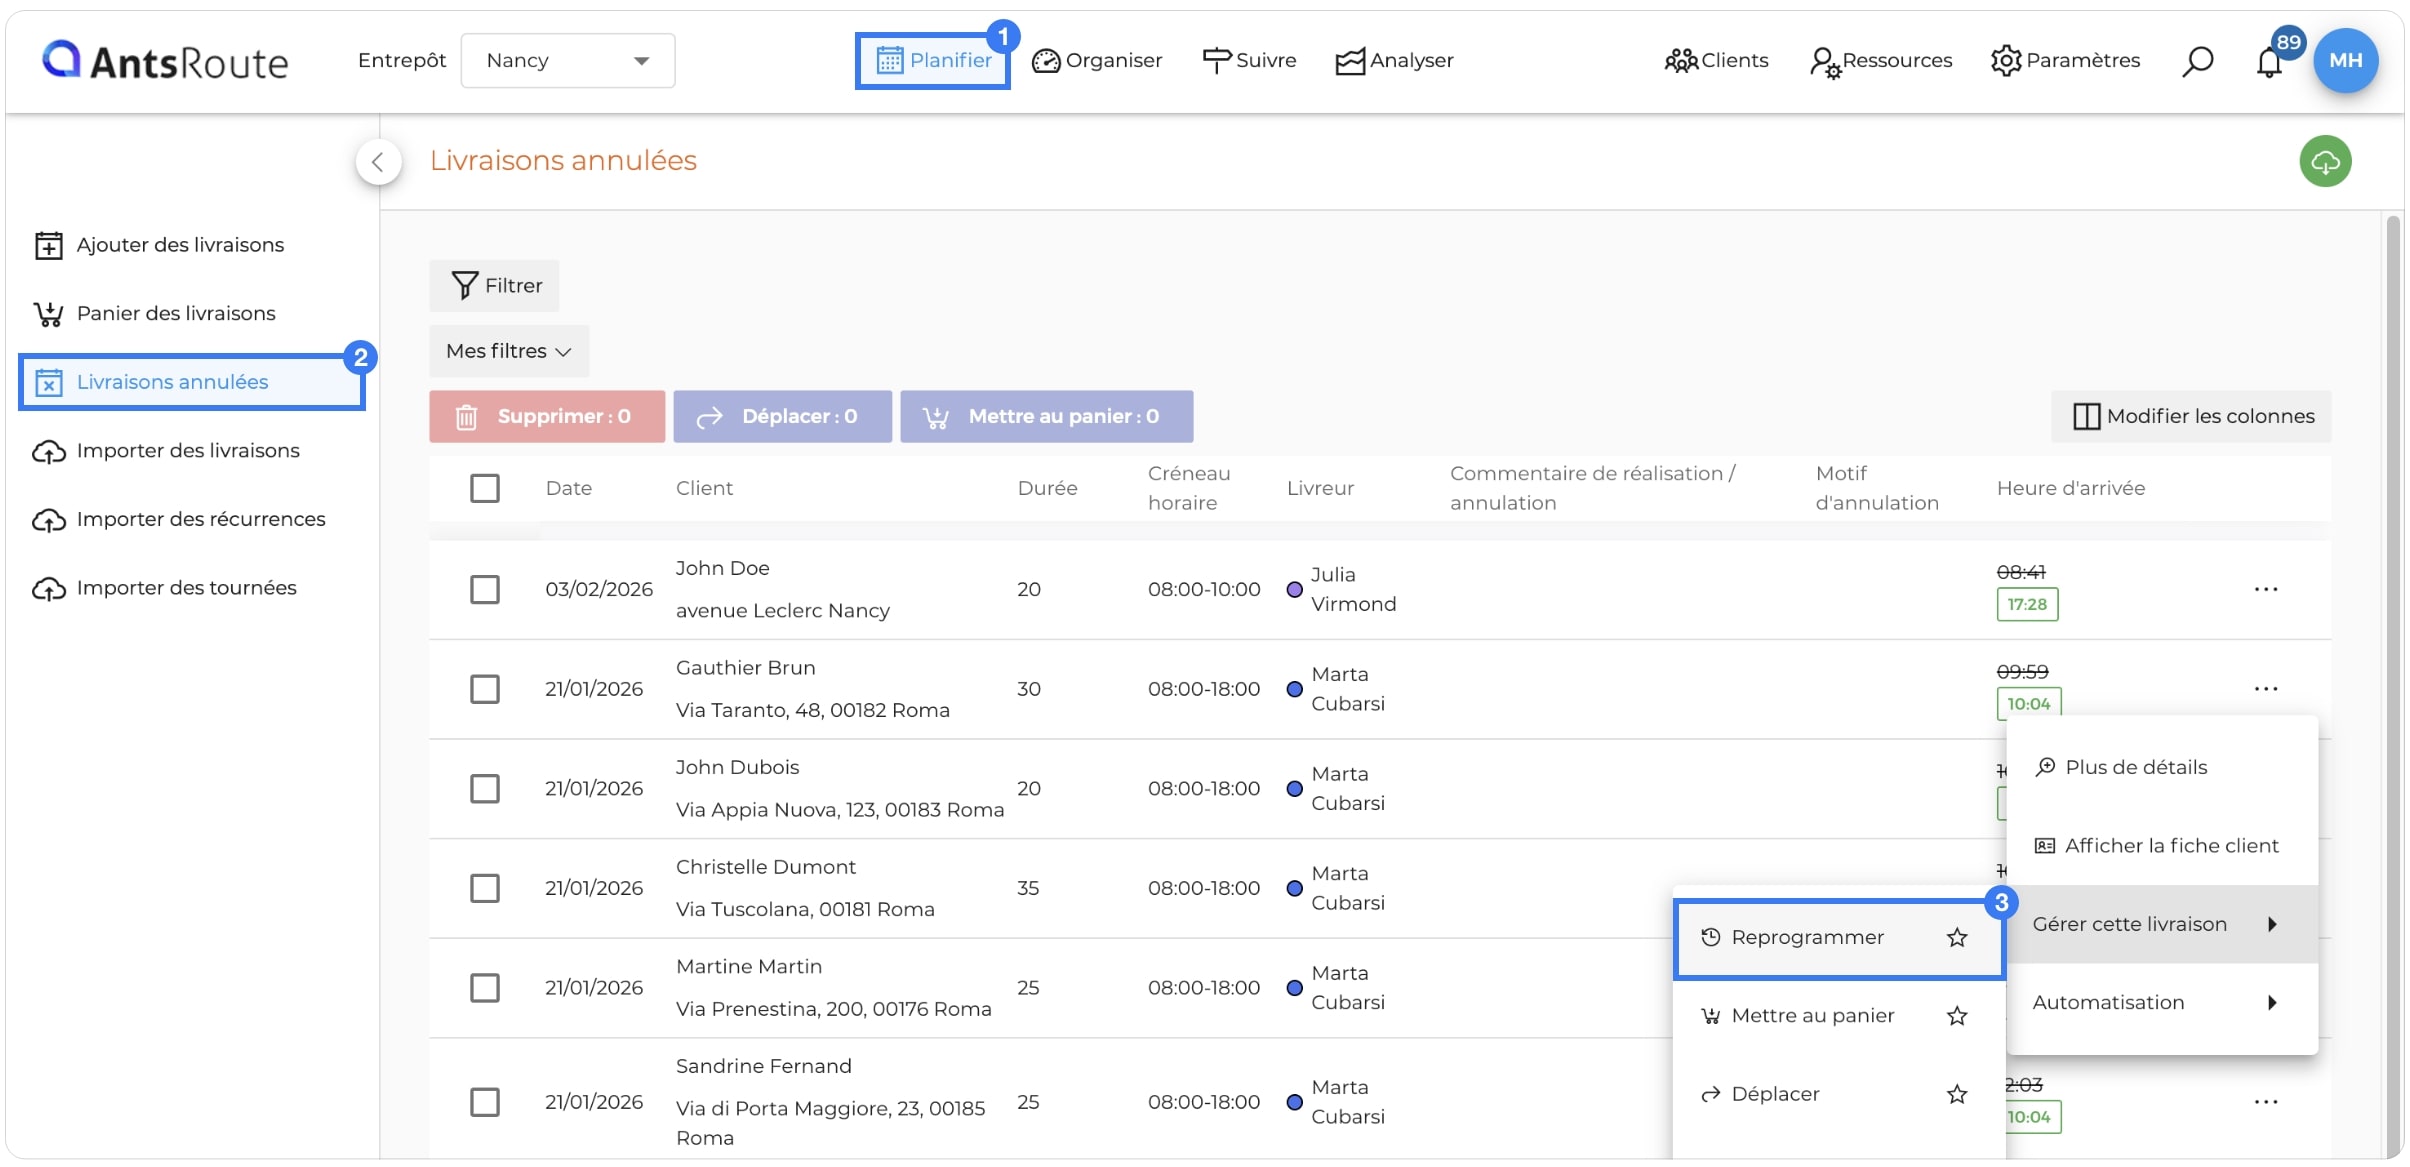Click the Organiser gauge icon

1046,61
